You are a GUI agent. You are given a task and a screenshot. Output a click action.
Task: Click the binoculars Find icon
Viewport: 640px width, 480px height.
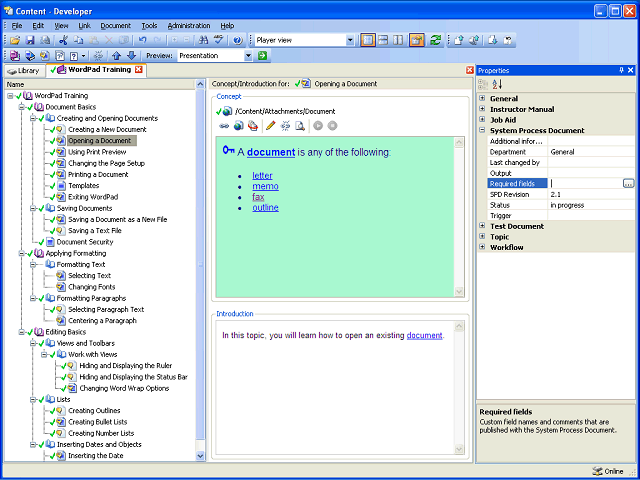(203, 40)
